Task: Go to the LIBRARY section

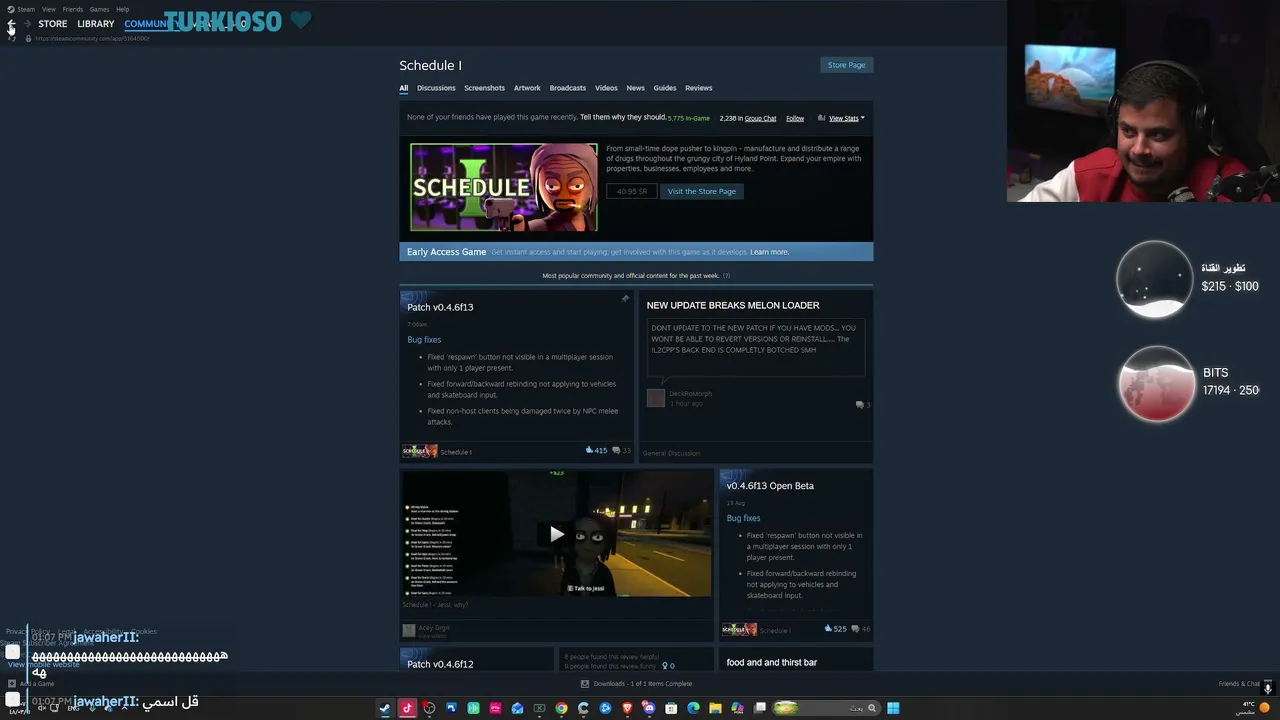Action: (96, 24)
